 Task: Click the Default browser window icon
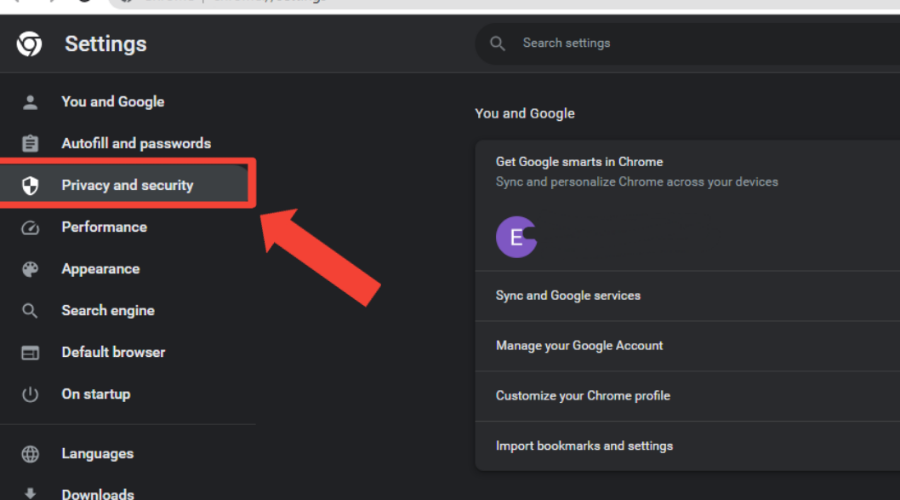click(x=30, y=353)
